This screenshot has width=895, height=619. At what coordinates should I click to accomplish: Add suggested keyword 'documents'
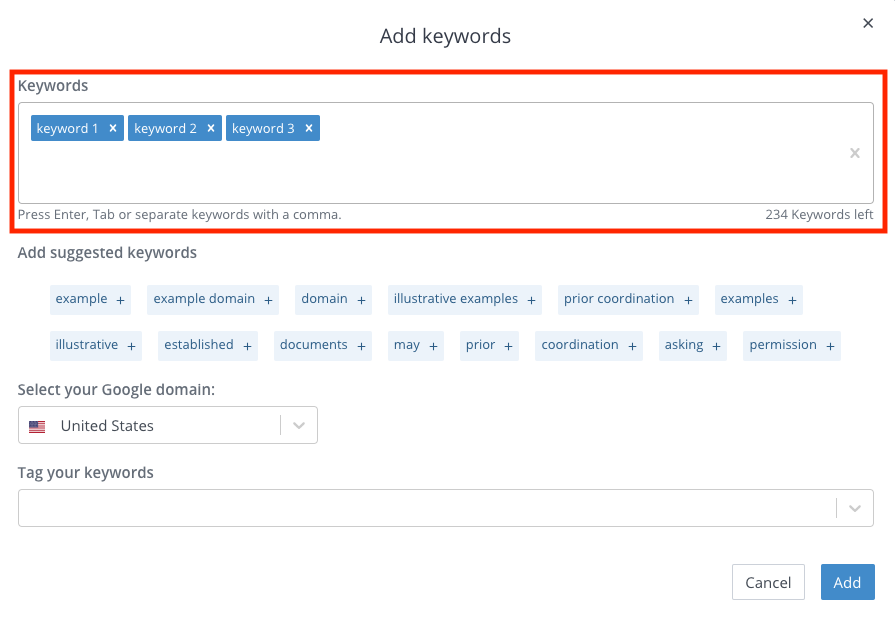click(x=322, y=345)
